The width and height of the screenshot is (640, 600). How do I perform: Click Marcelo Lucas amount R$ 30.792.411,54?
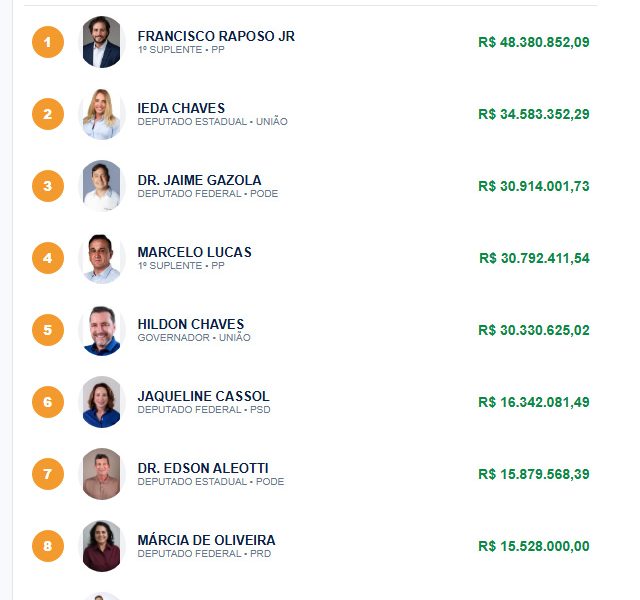(534, 258)
